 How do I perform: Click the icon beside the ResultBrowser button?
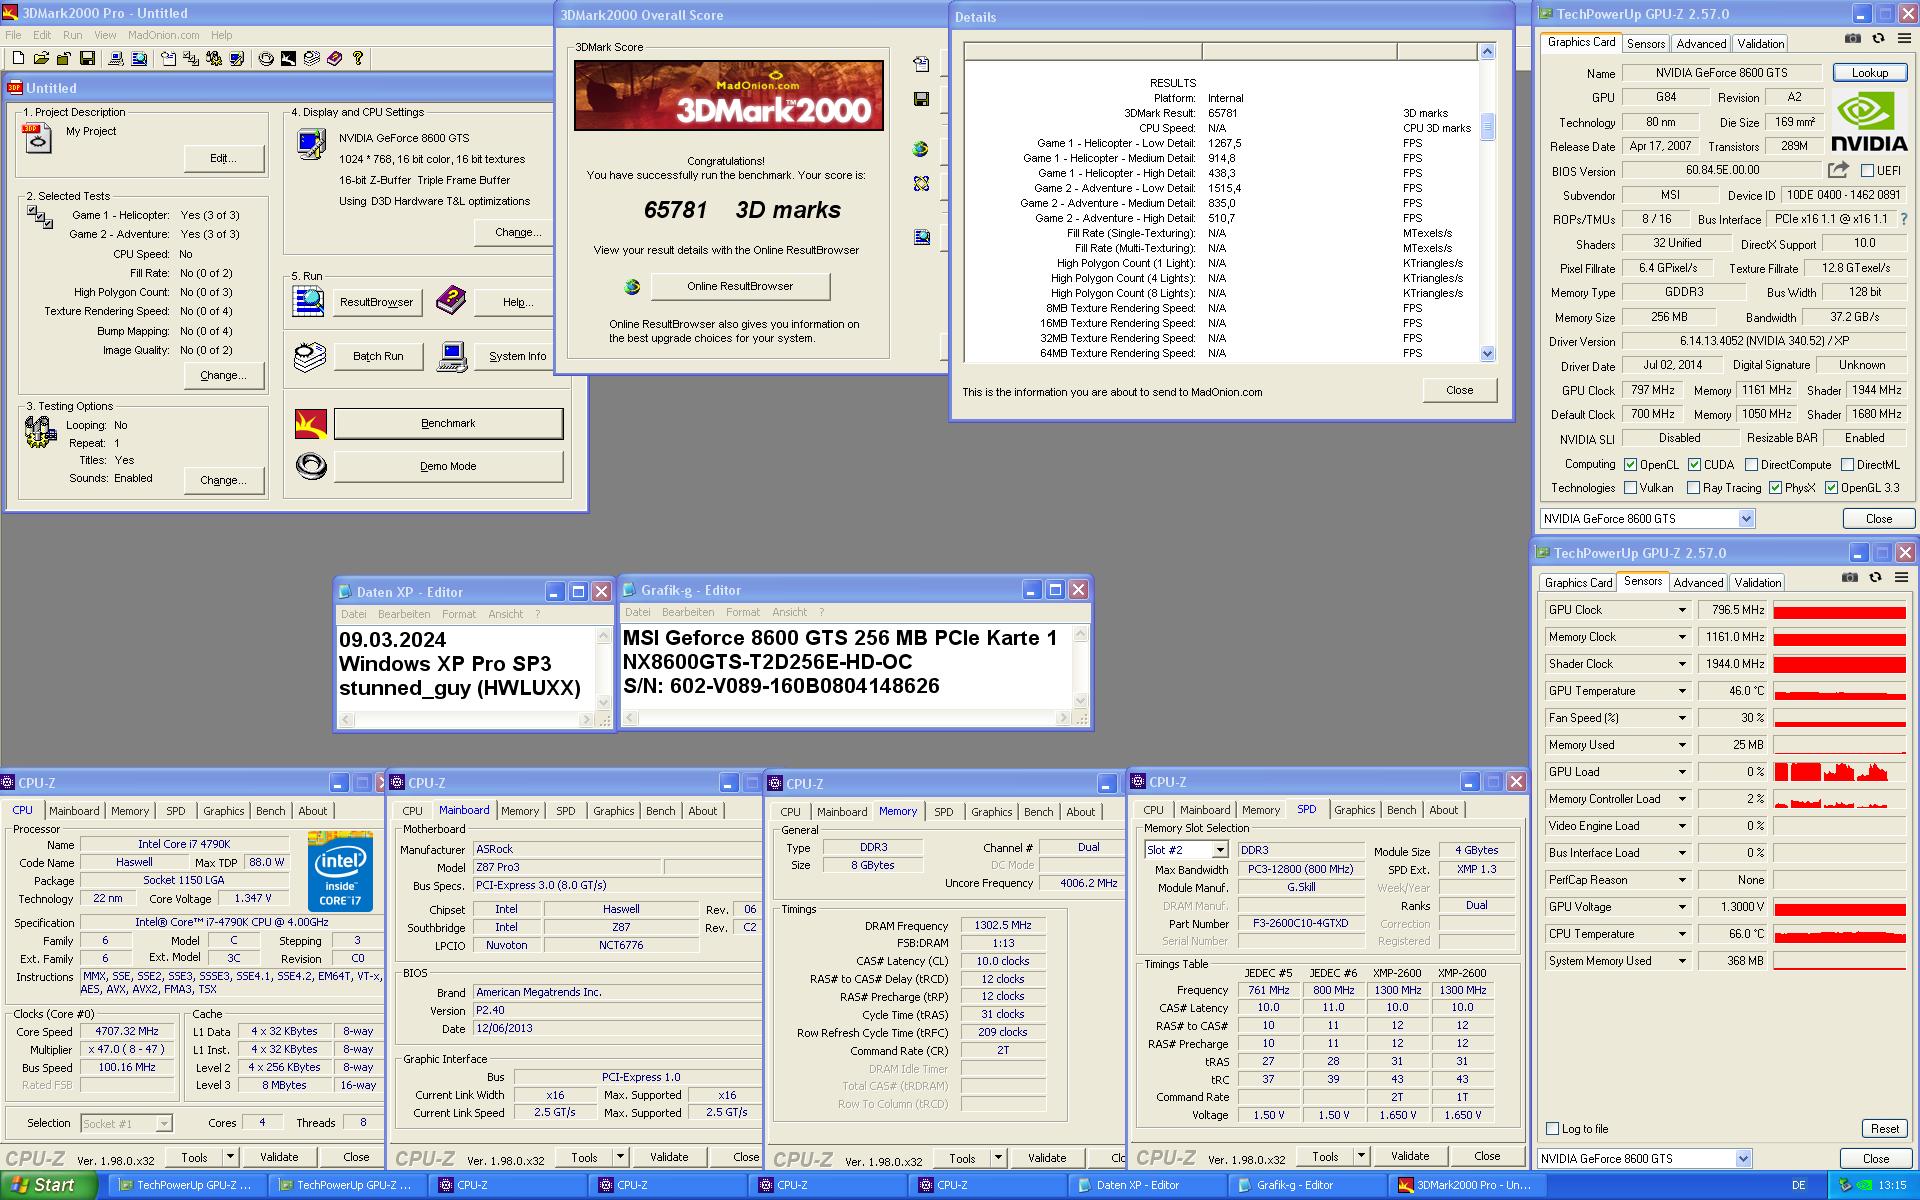308,301
